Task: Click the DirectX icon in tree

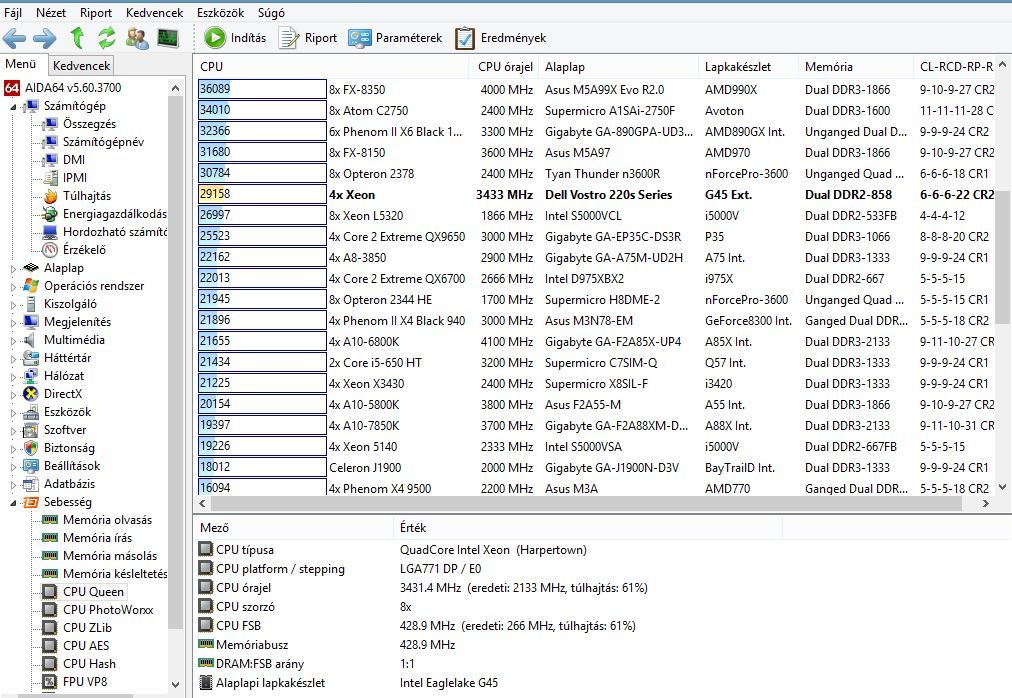Action: pos(30,394)
